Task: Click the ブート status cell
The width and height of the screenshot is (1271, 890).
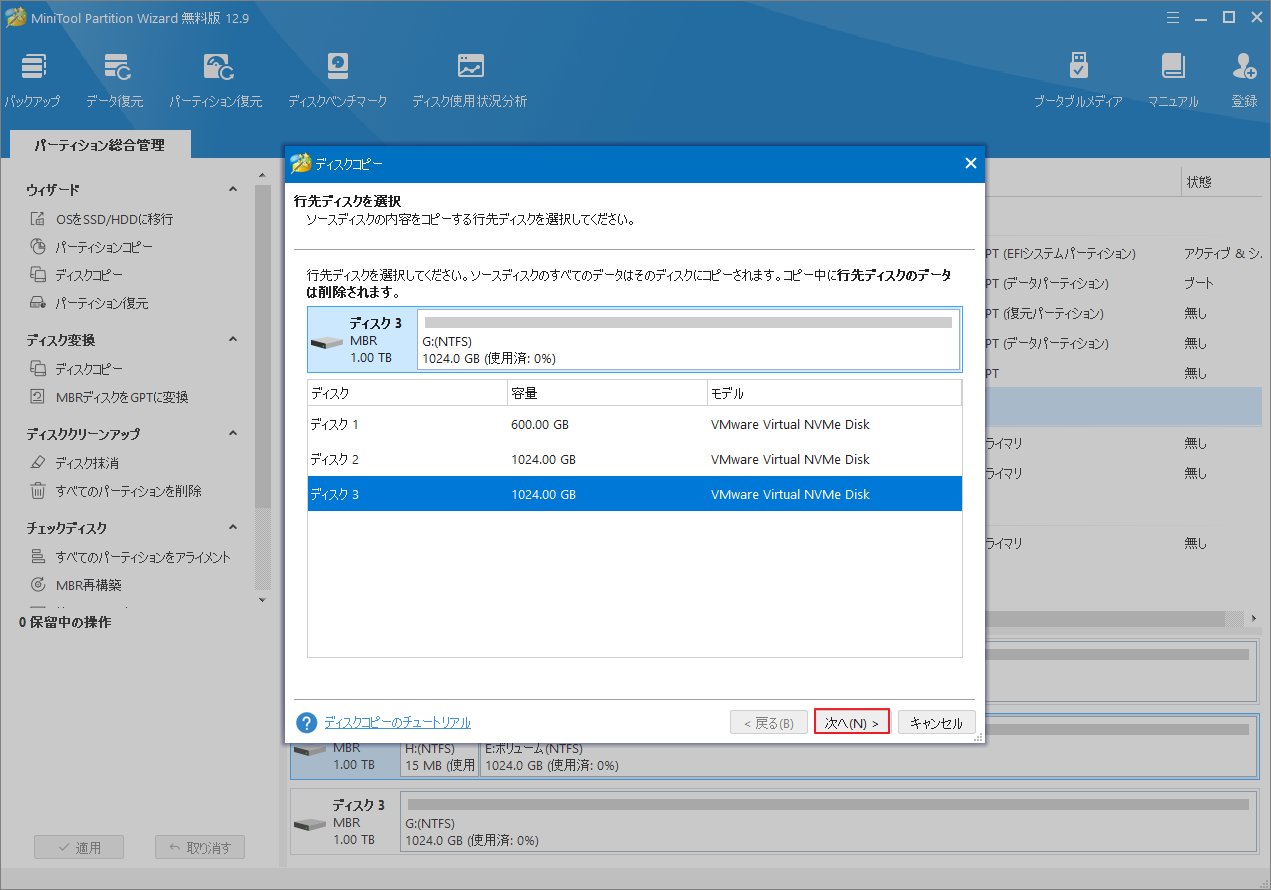Action: click(x=1199, y=283)
